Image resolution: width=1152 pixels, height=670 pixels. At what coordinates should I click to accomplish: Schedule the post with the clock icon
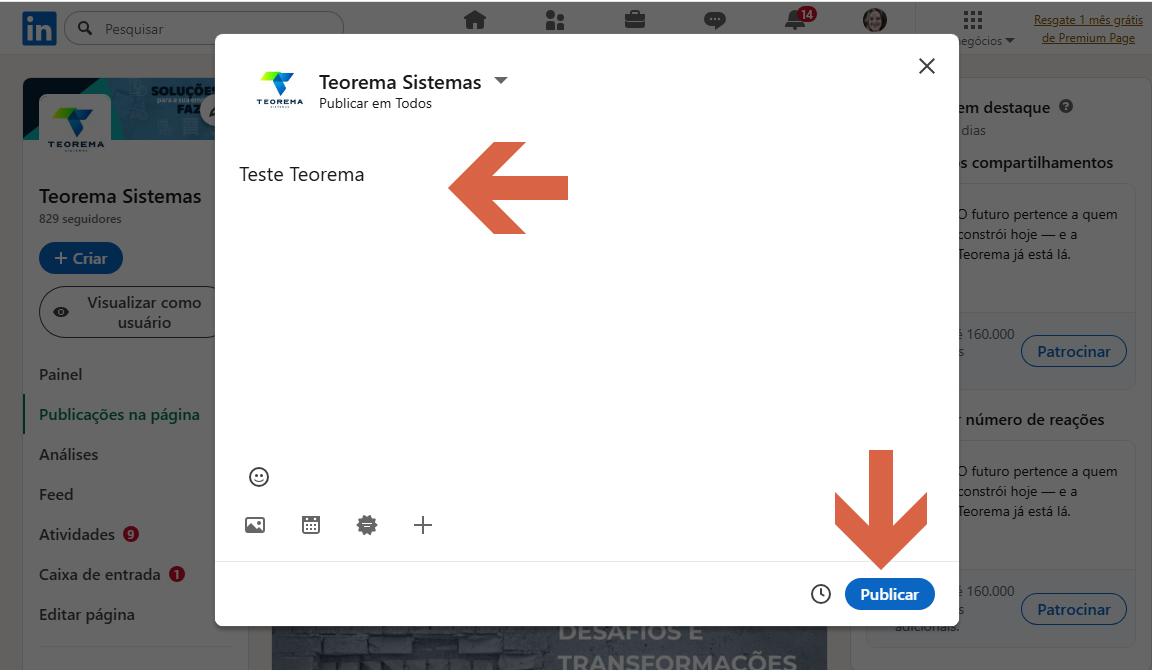point(821,594)
